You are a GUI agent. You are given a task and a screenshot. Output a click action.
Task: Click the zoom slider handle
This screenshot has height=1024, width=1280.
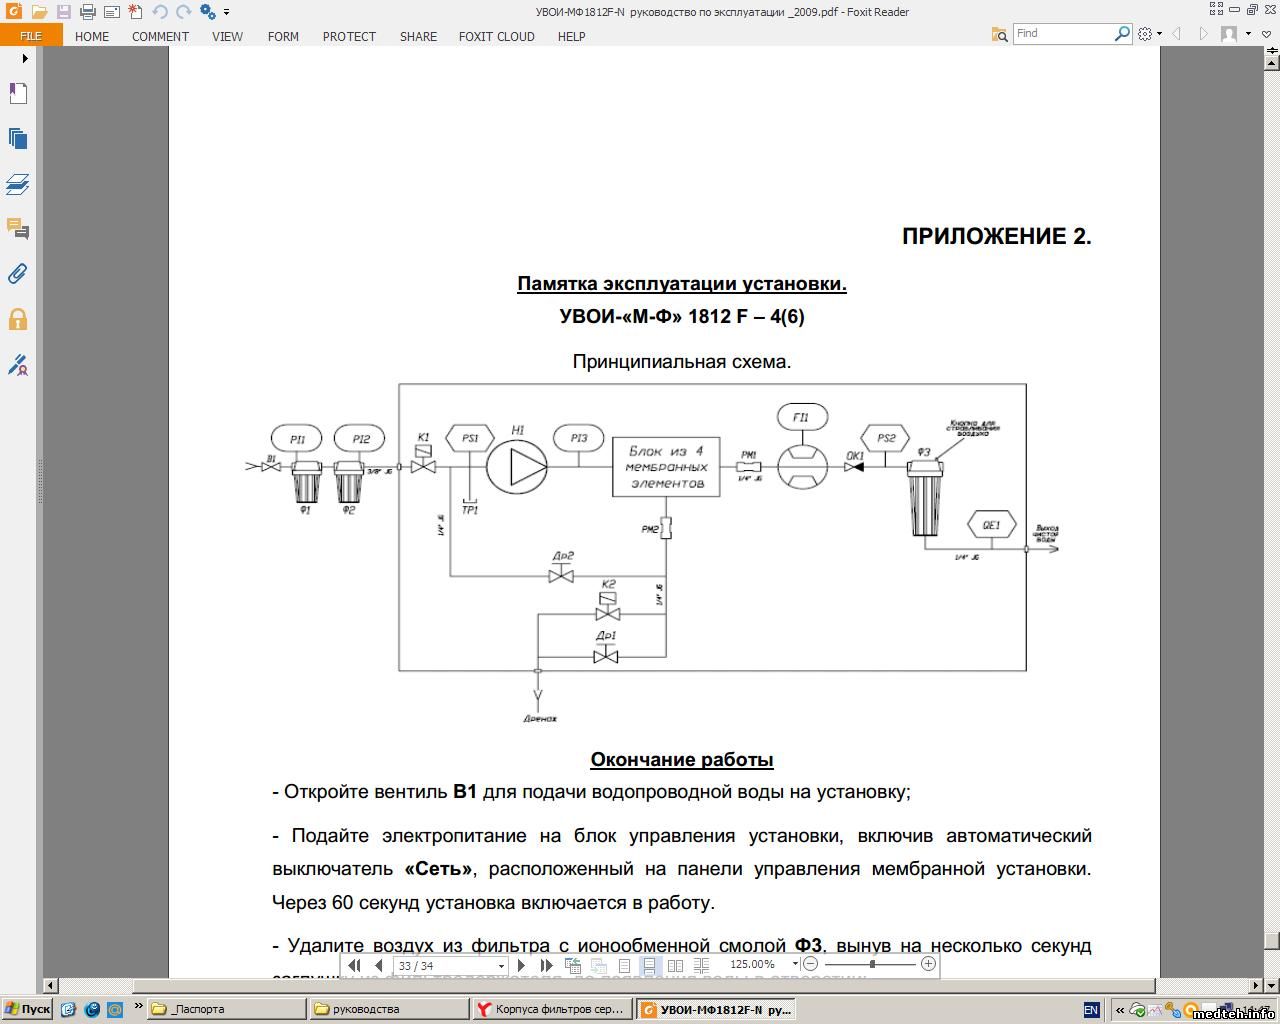(873, 964)
